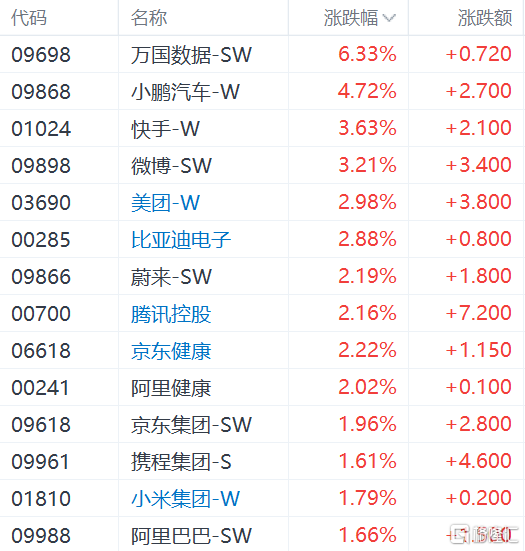Select stock code 01024
This screenshot has height=551, width=525.
click(x=41, y=129)
